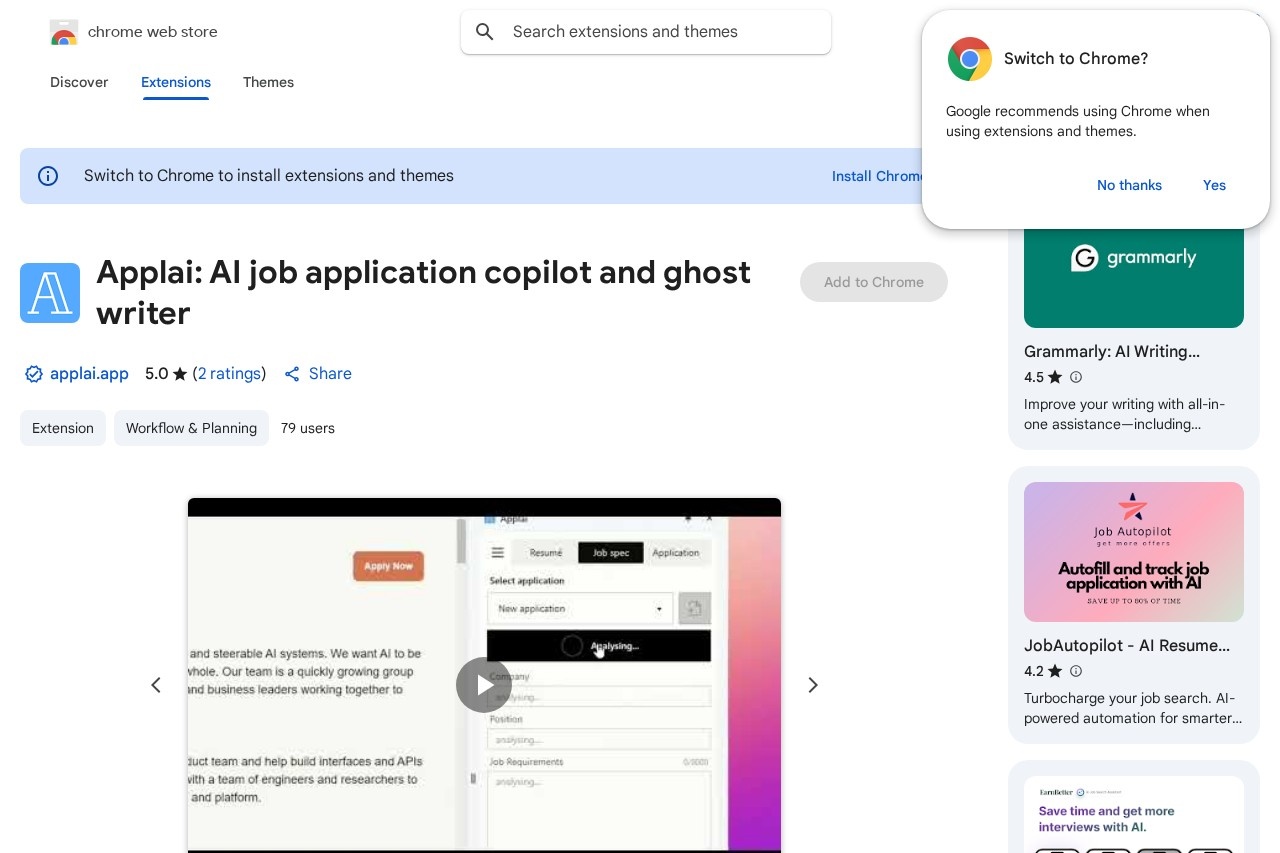This screenshot has width=1280, height=853.
Task: Open the Discover tab
Action: pyautogui.click(x=79, y=83)
